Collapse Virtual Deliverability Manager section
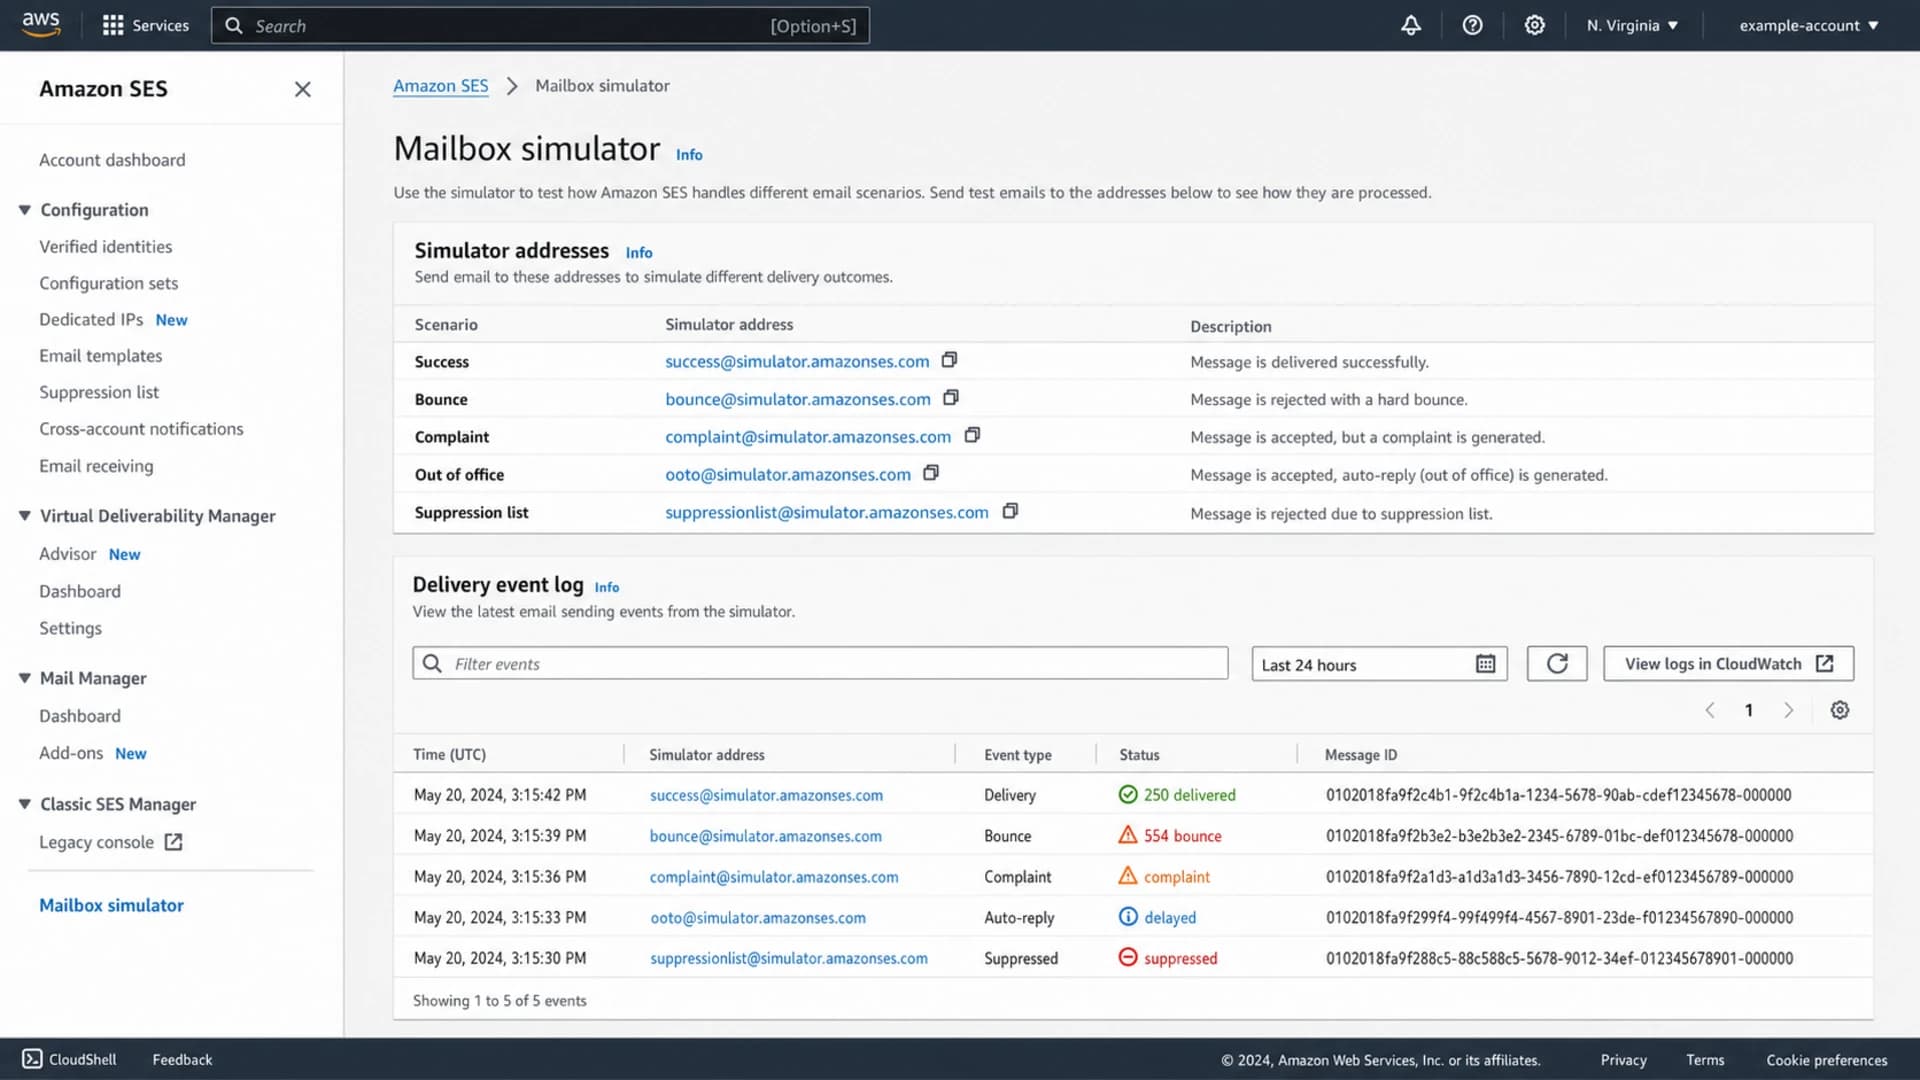Screen dimensions: 1920x1080 (x=25, y=516)
